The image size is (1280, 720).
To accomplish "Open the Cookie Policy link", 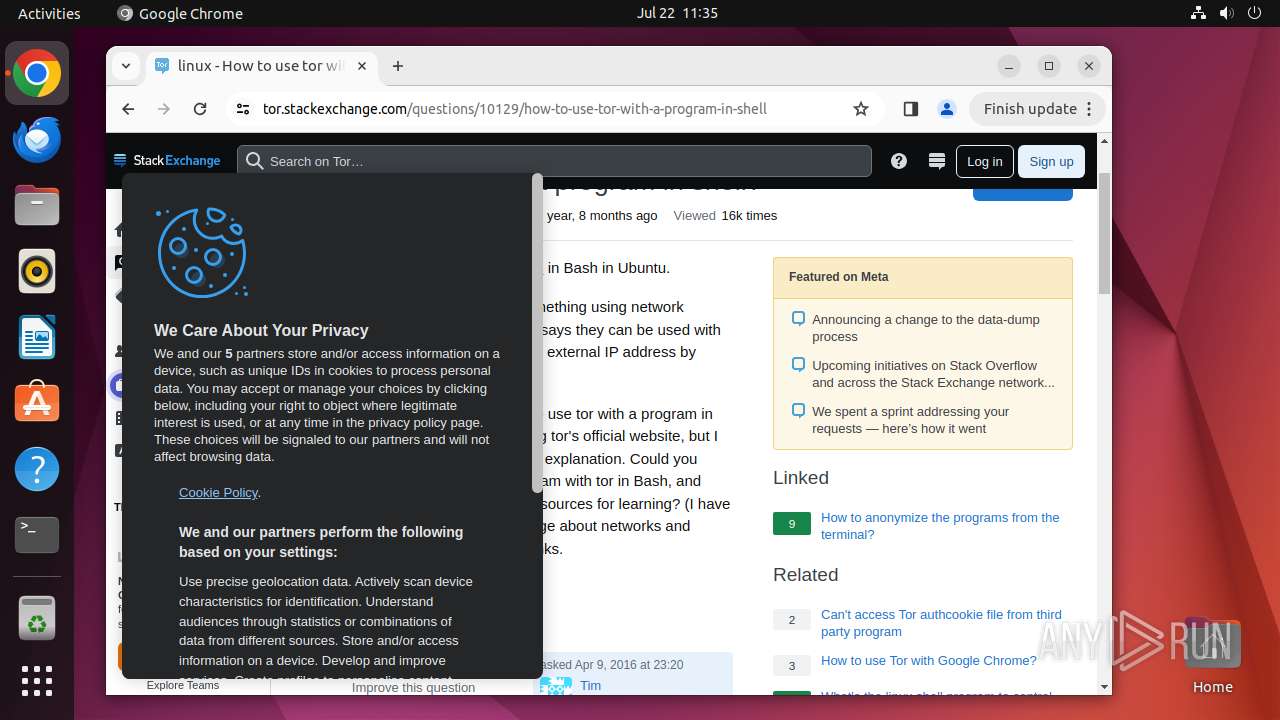I will (218, 492).
